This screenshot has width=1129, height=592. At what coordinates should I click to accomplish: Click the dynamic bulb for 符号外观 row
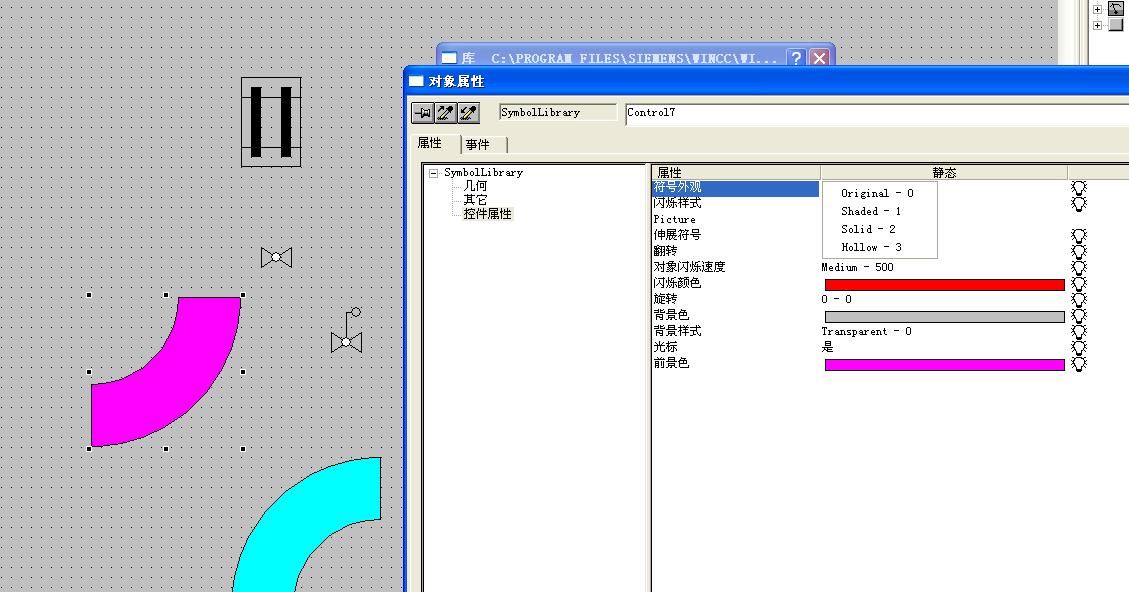click(1079, 188)
